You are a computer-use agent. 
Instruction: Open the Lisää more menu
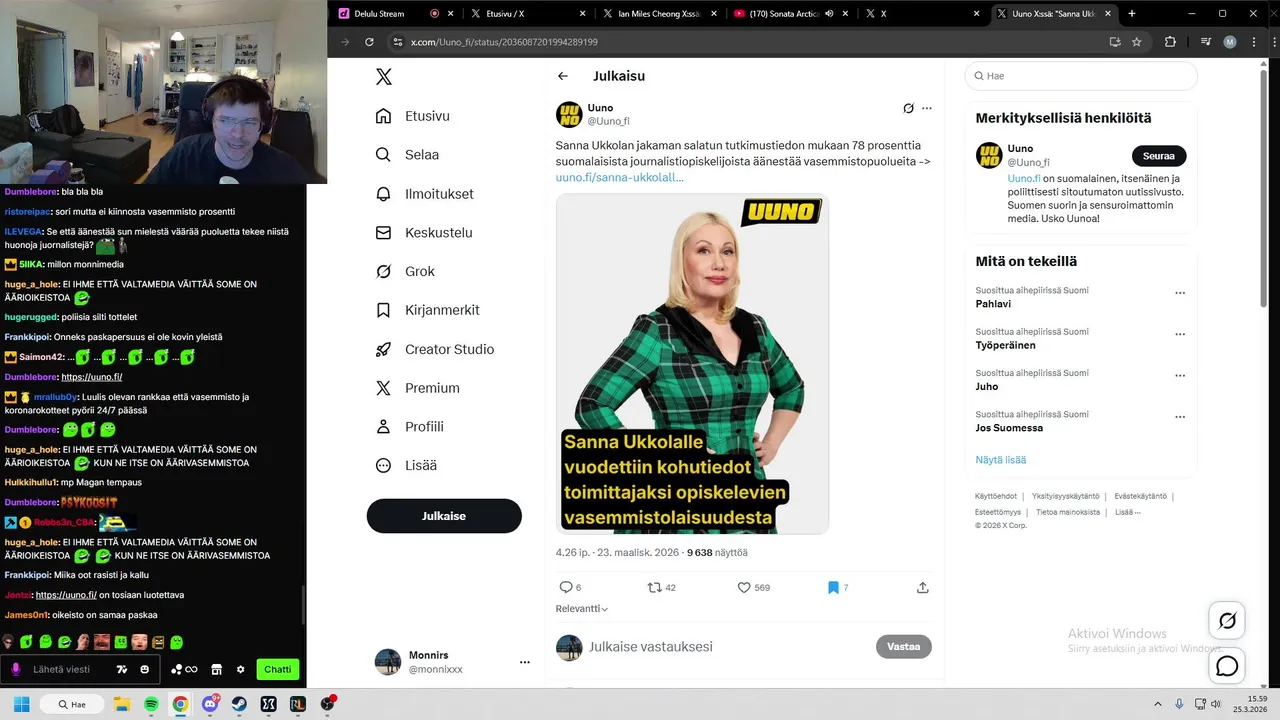[405, 465]
